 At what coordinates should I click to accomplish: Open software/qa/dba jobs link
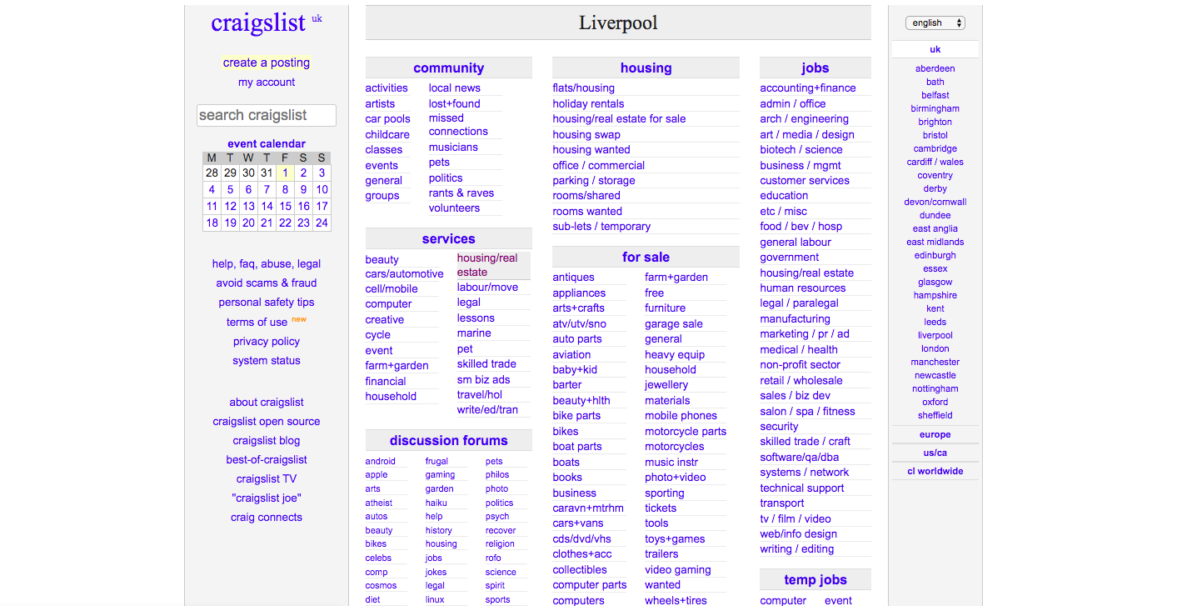(799, 457)
